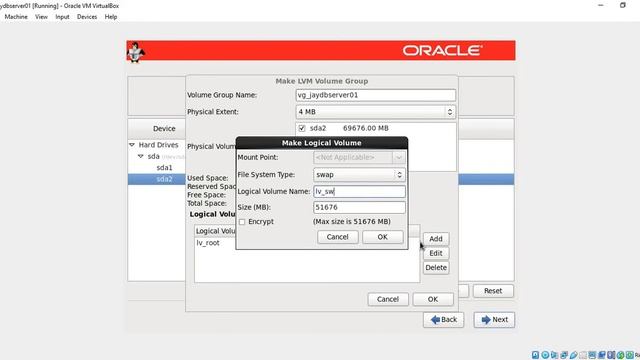The height and width of the screenshot is (360, 640).
Task: Click in the Volume Group Name field
Action: coord(376,95)
